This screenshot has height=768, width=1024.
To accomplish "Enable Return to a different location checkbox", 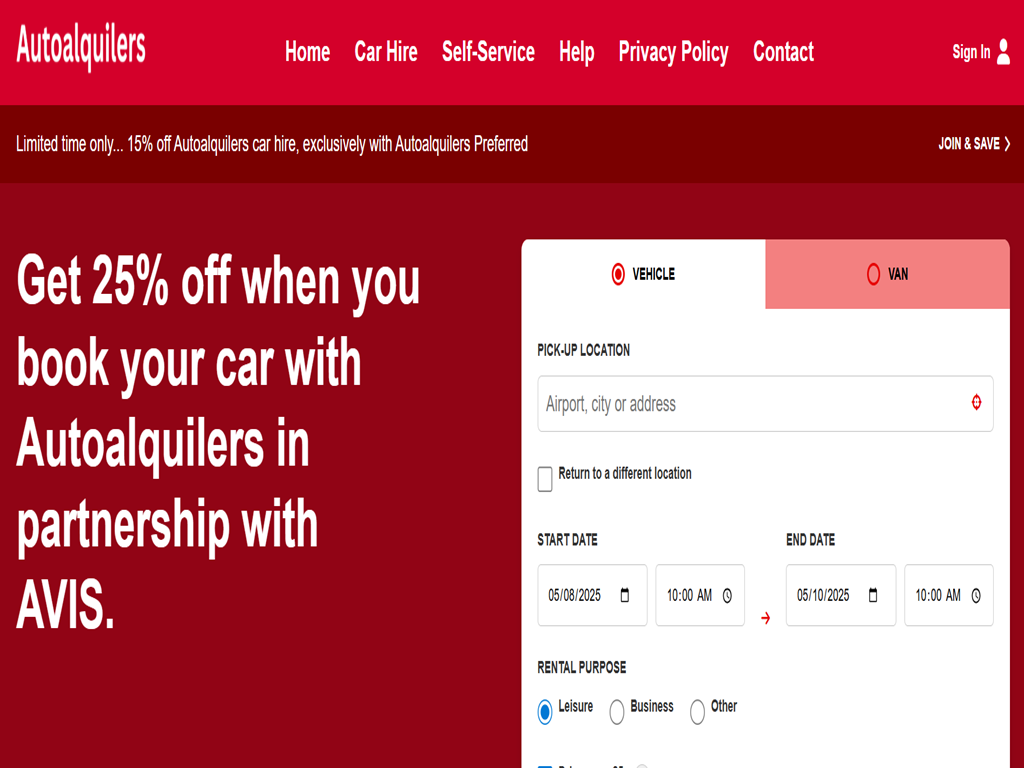I will point(545,479).
